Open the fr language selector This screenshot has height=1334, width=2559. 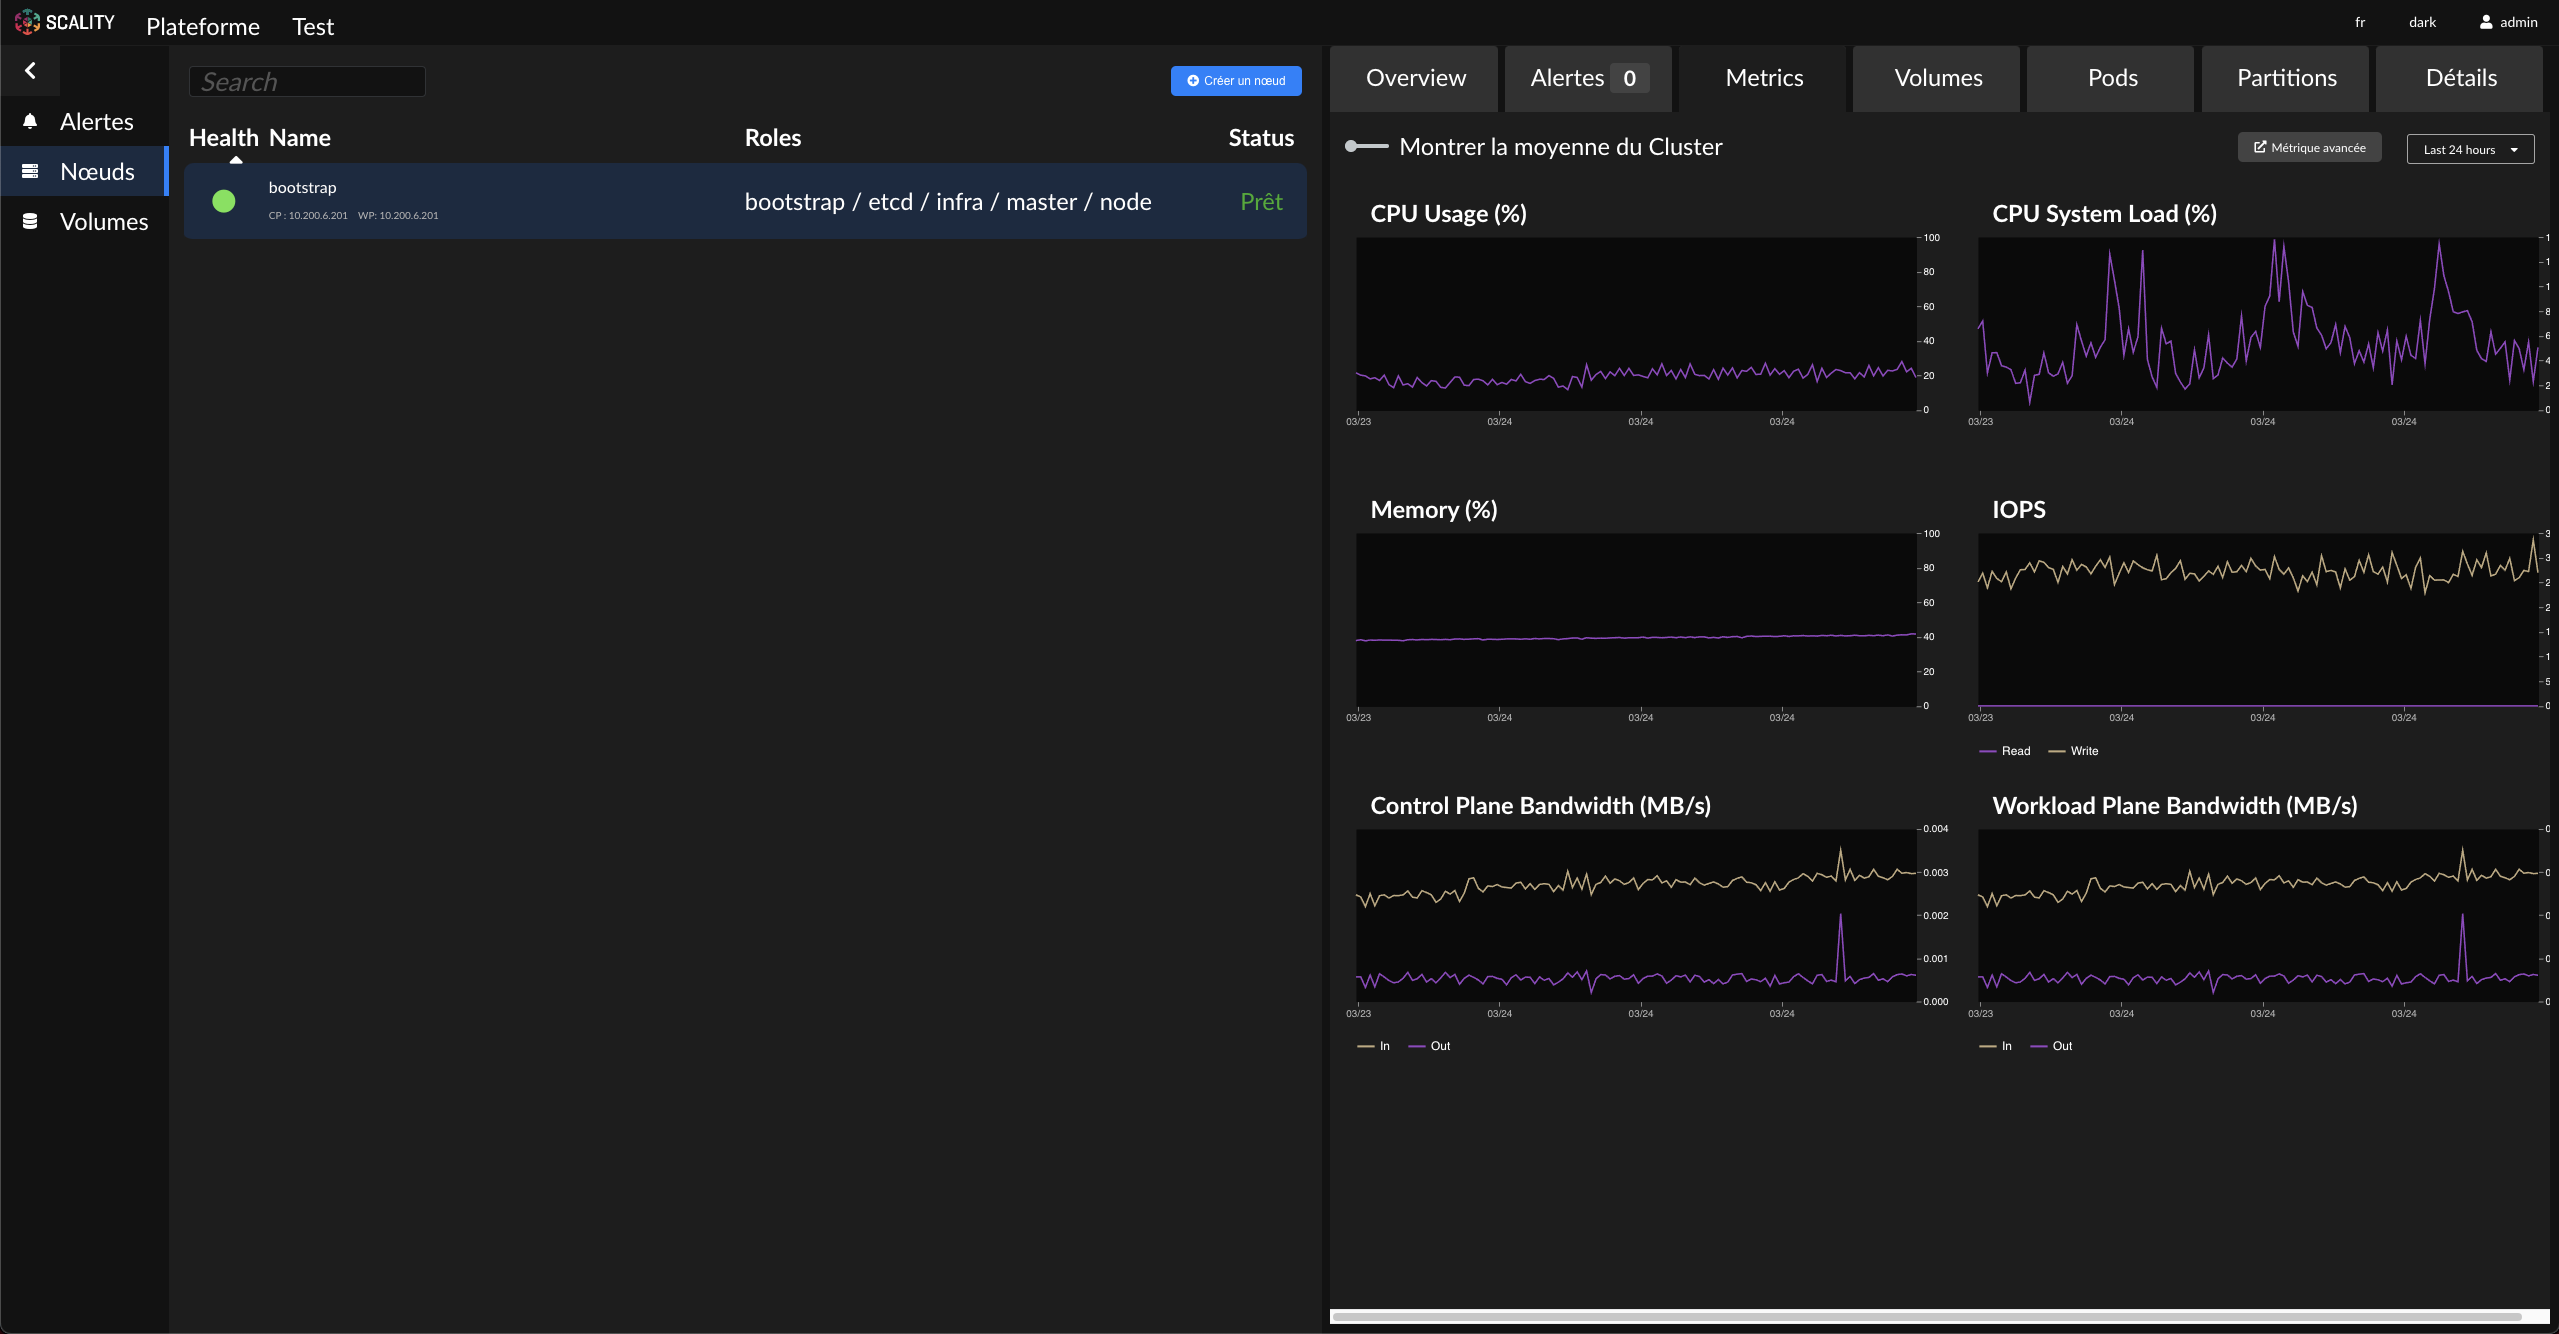tap(2360, 22)
